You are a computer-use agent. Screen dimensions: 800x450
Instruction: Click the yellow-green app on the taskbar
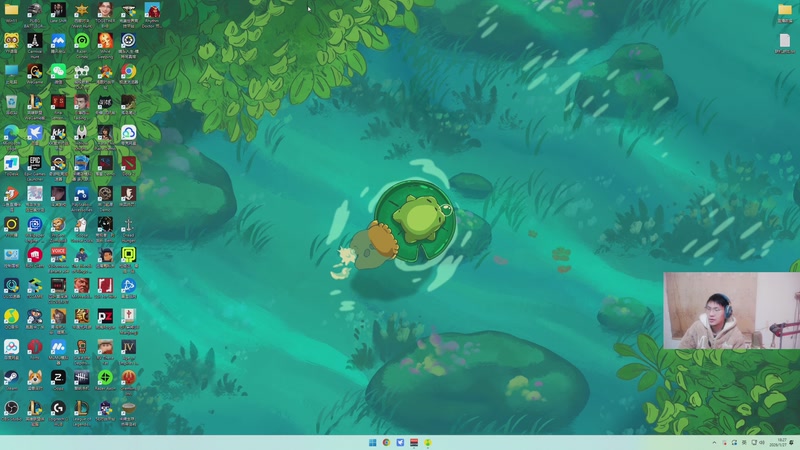[x=428, y=442]
